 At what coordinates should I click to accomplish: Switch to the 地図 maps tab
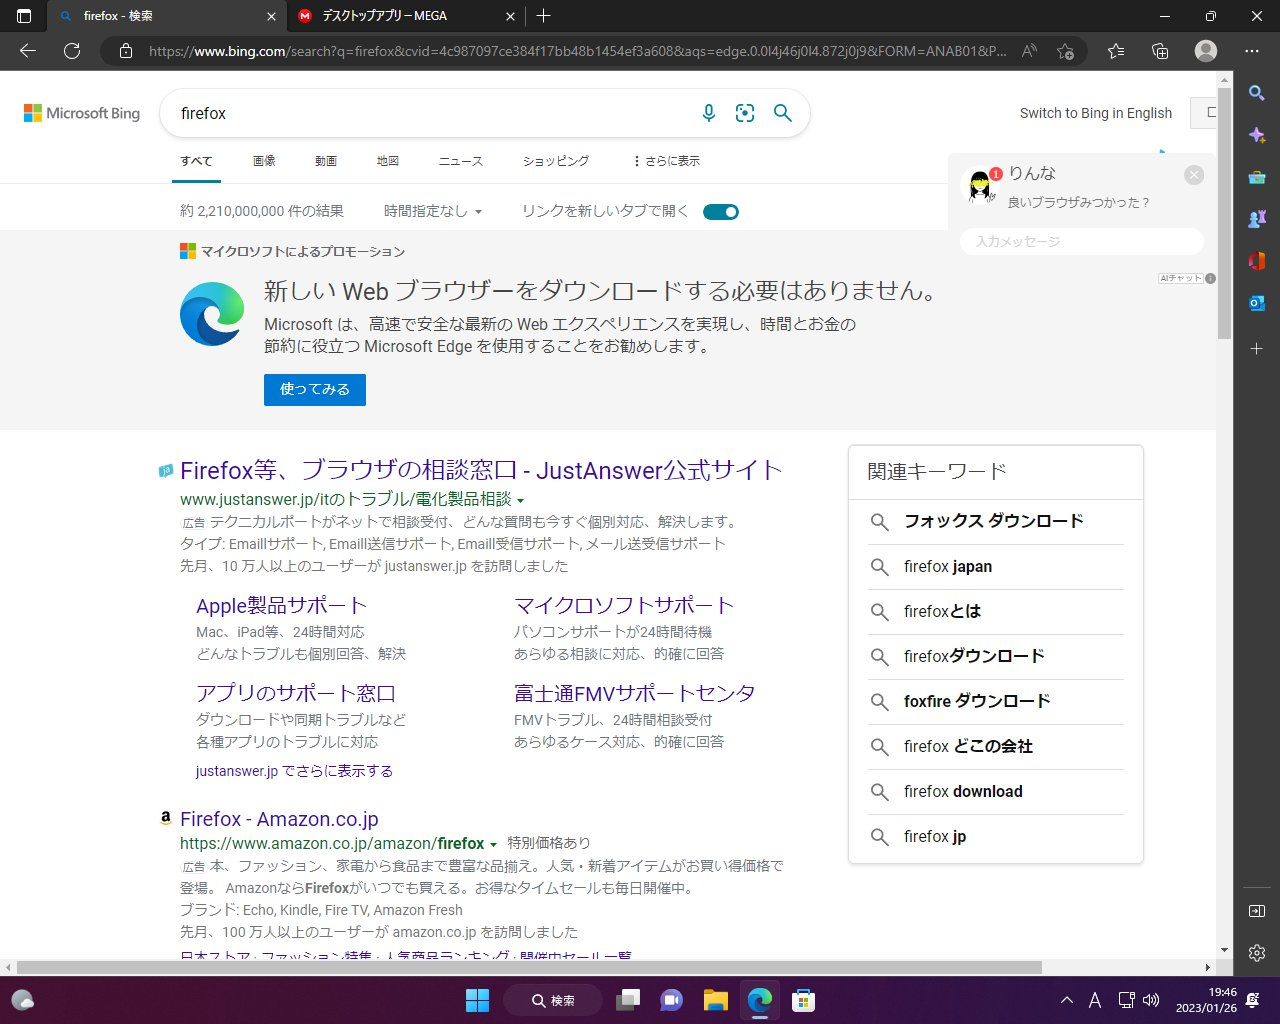(388, 161)
